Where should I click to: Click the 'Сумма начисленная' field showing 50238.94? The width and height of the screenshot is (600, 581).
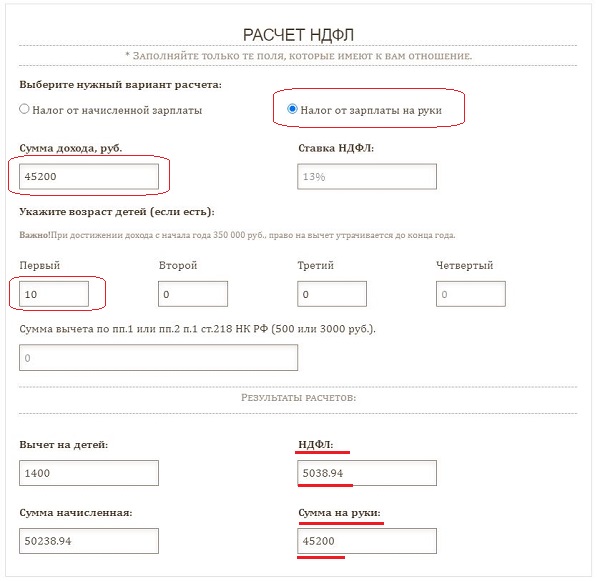pyautogui.click(x=89, y=541)
